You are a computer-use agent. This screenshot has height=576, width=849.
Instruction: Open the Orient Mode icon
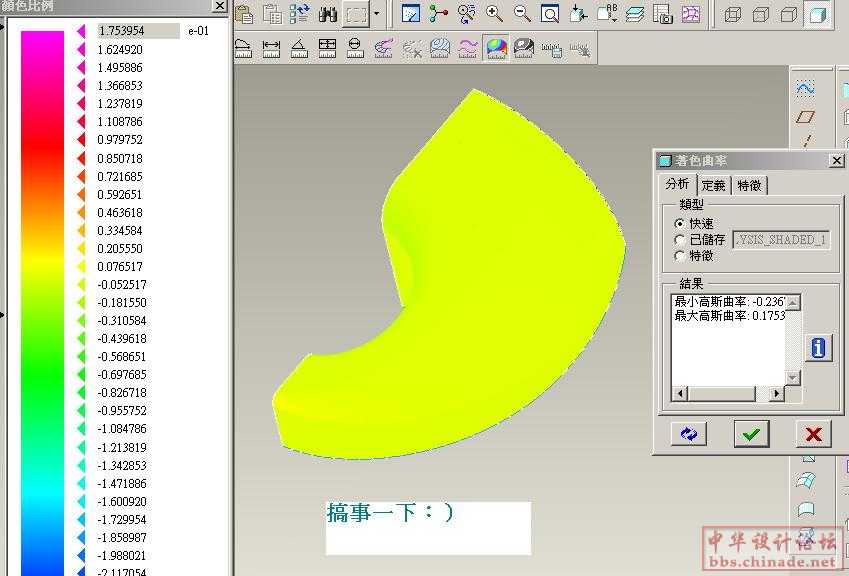466,14
